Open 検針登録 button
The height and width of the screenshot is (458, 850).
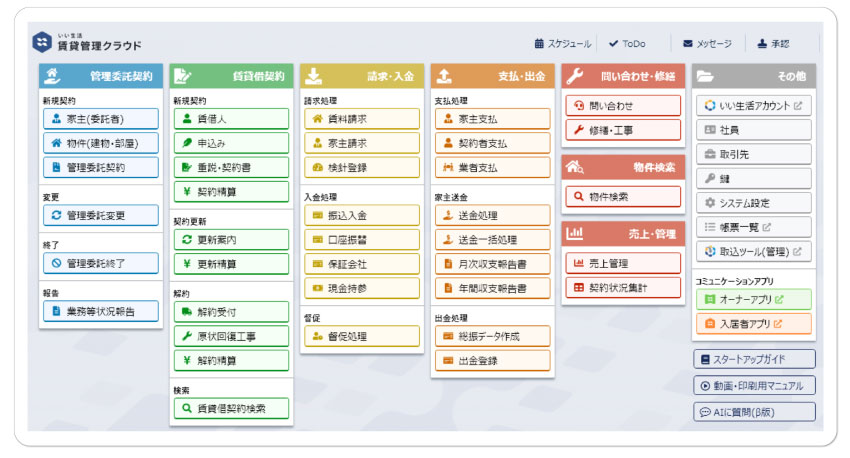(x=362, y=167)
